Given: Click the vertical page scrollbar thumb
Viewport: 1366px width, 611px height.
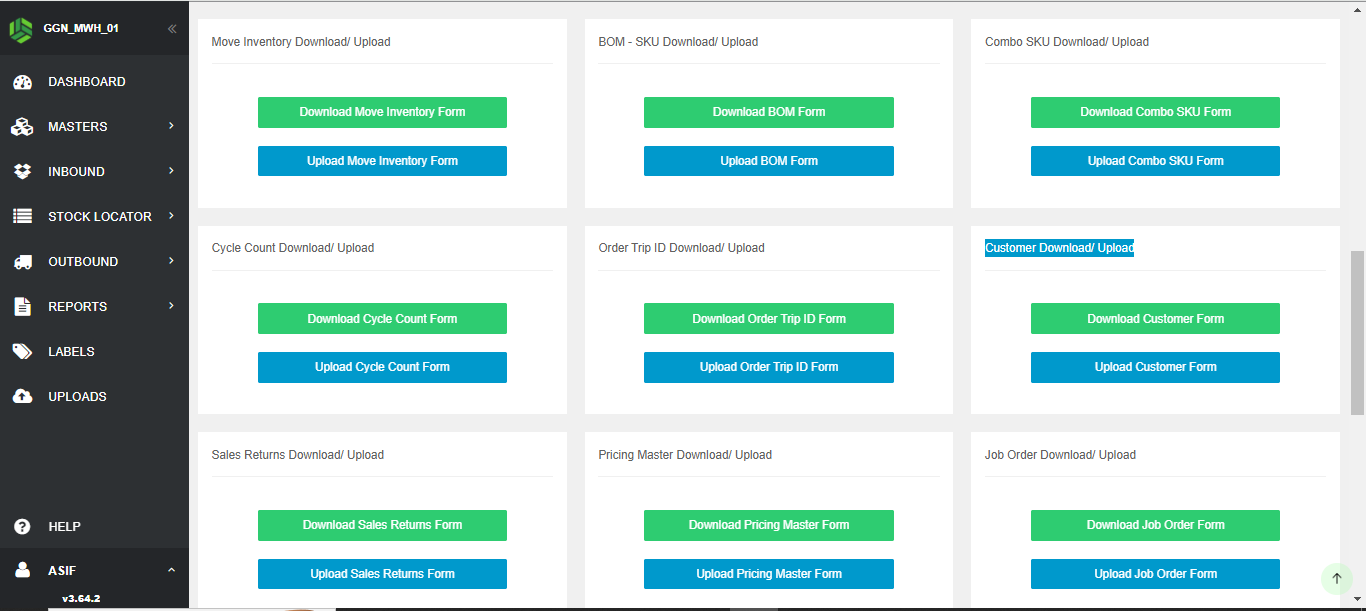Looking at the screenshot, I should coord(1357,332).
